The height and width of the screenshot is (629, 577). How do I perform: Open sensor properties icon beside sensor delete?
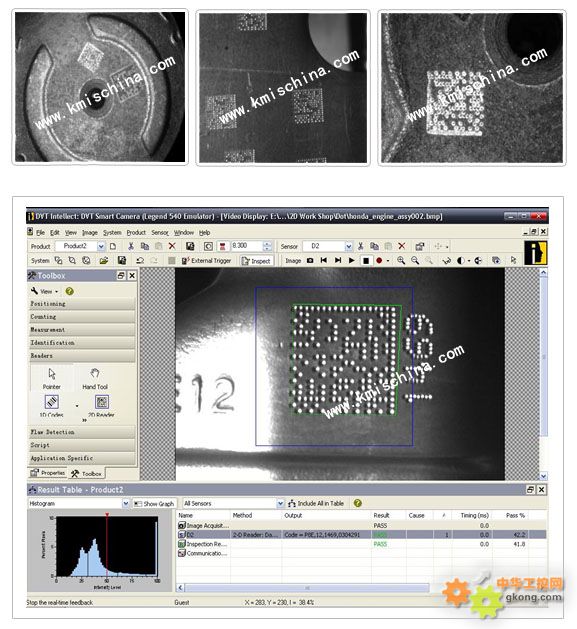420,246
